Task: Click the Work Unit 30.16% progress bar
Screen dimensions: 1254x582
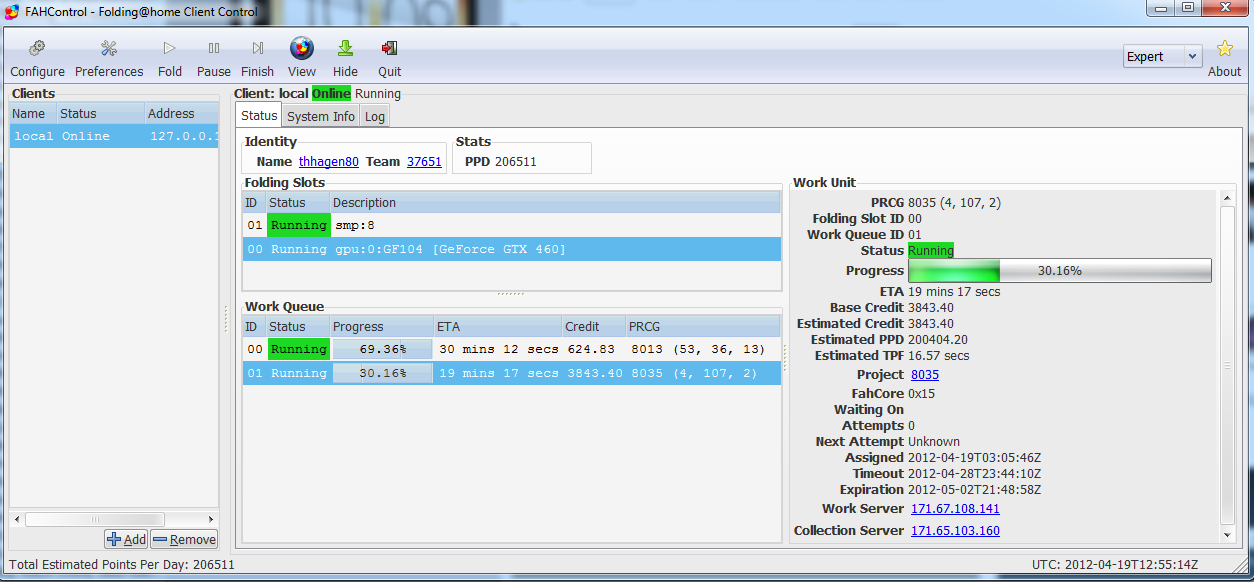Action: click(1059, 271)
